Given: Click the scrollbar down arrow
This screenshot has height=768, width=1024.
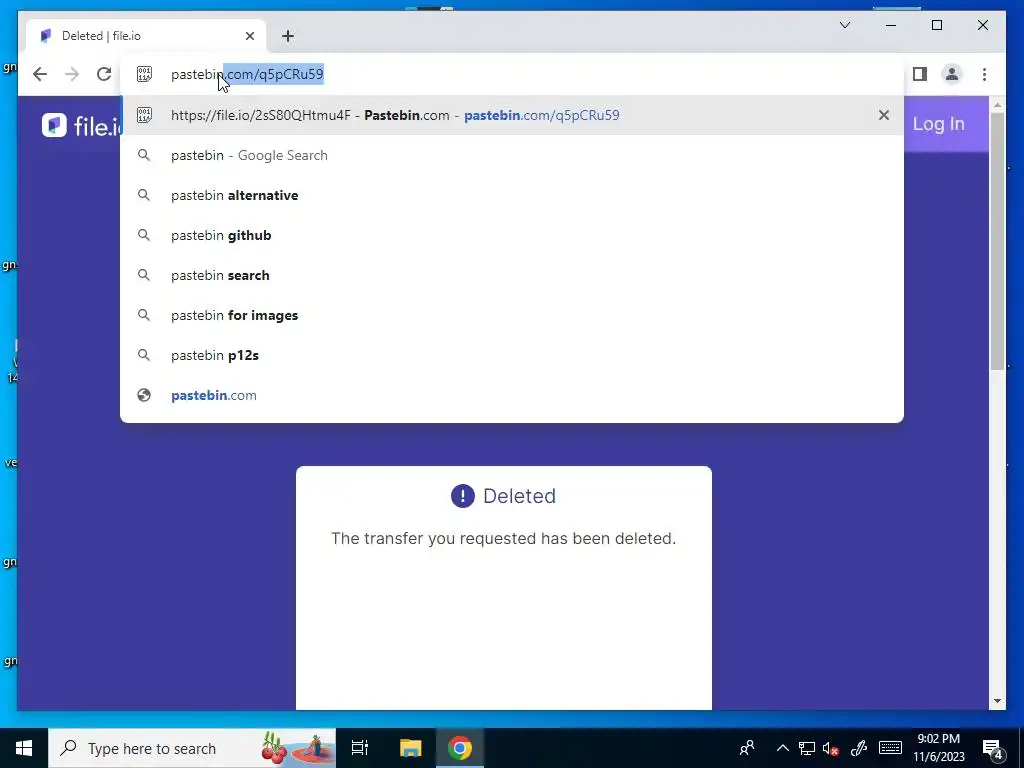Looking at the screenshot, I should point(997,701).
